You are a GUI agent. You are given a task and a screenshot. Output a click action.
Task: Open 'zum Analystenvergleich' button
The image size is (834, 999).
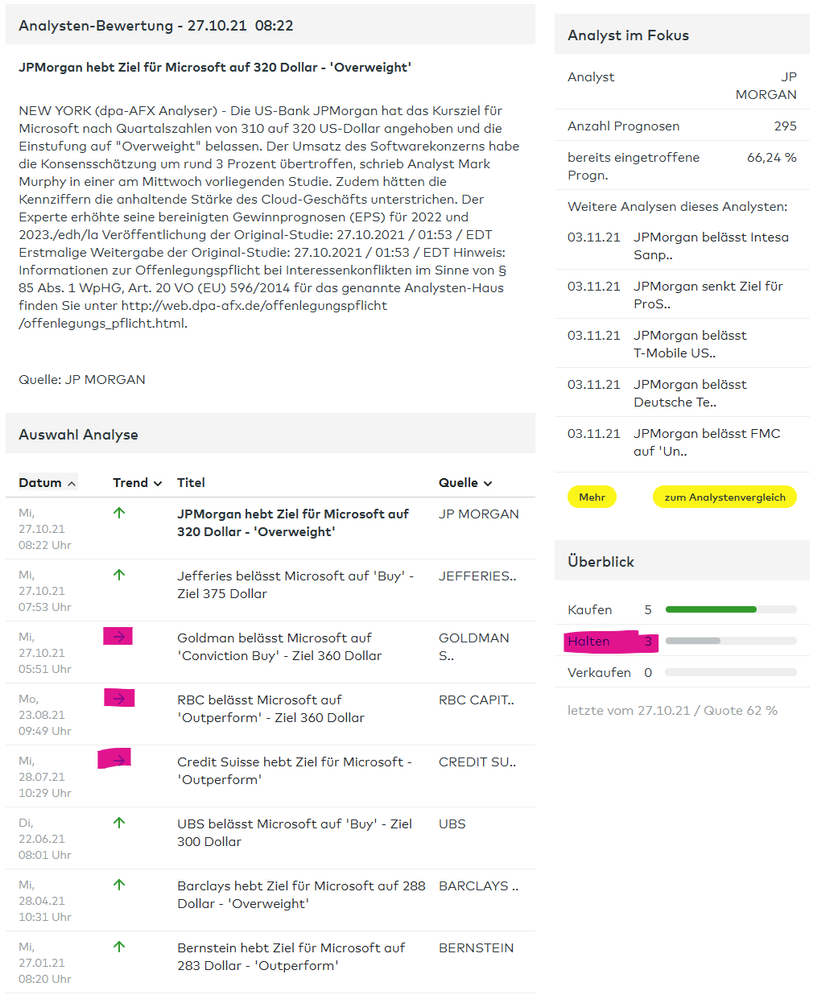(724, 497)
